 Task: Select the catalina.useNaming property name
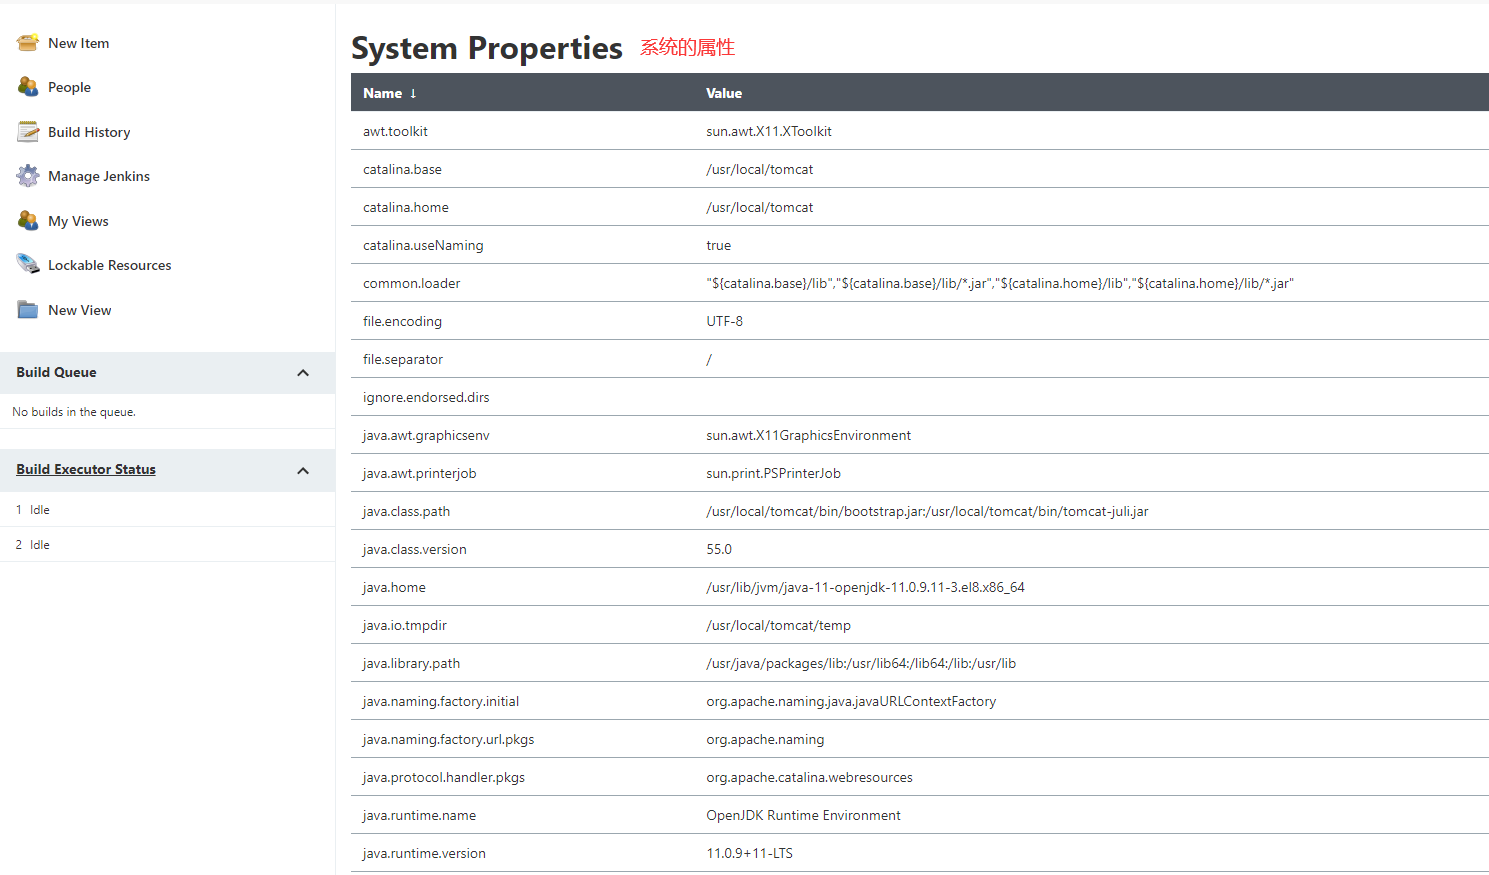pos(423,245)
